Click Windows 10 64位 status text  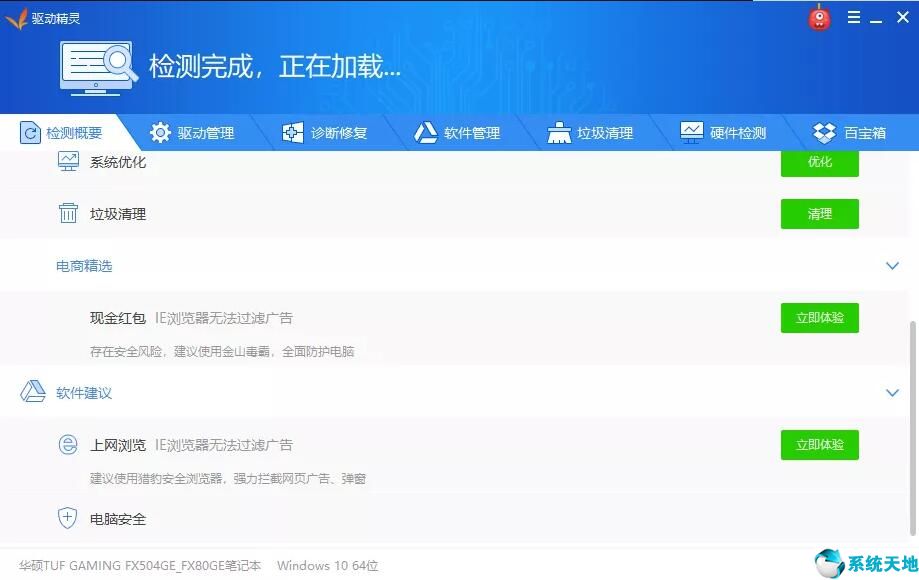tap(328, 565)
